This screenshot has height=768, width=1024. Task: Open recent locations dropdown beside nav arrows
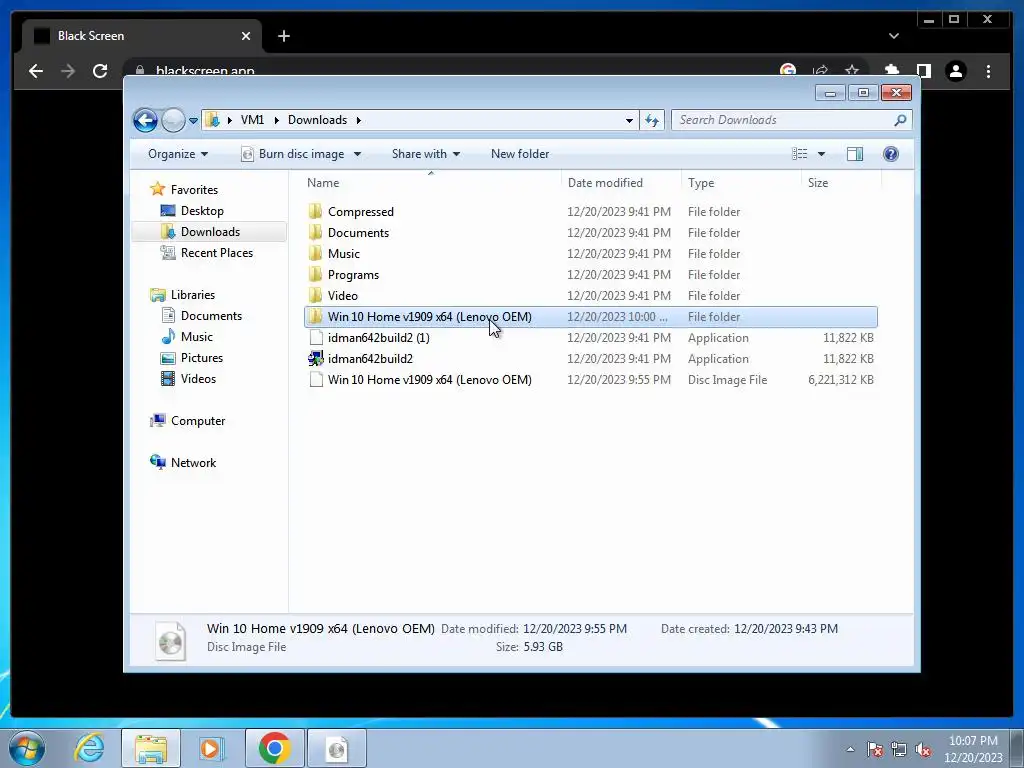click(x=193, y=121)
